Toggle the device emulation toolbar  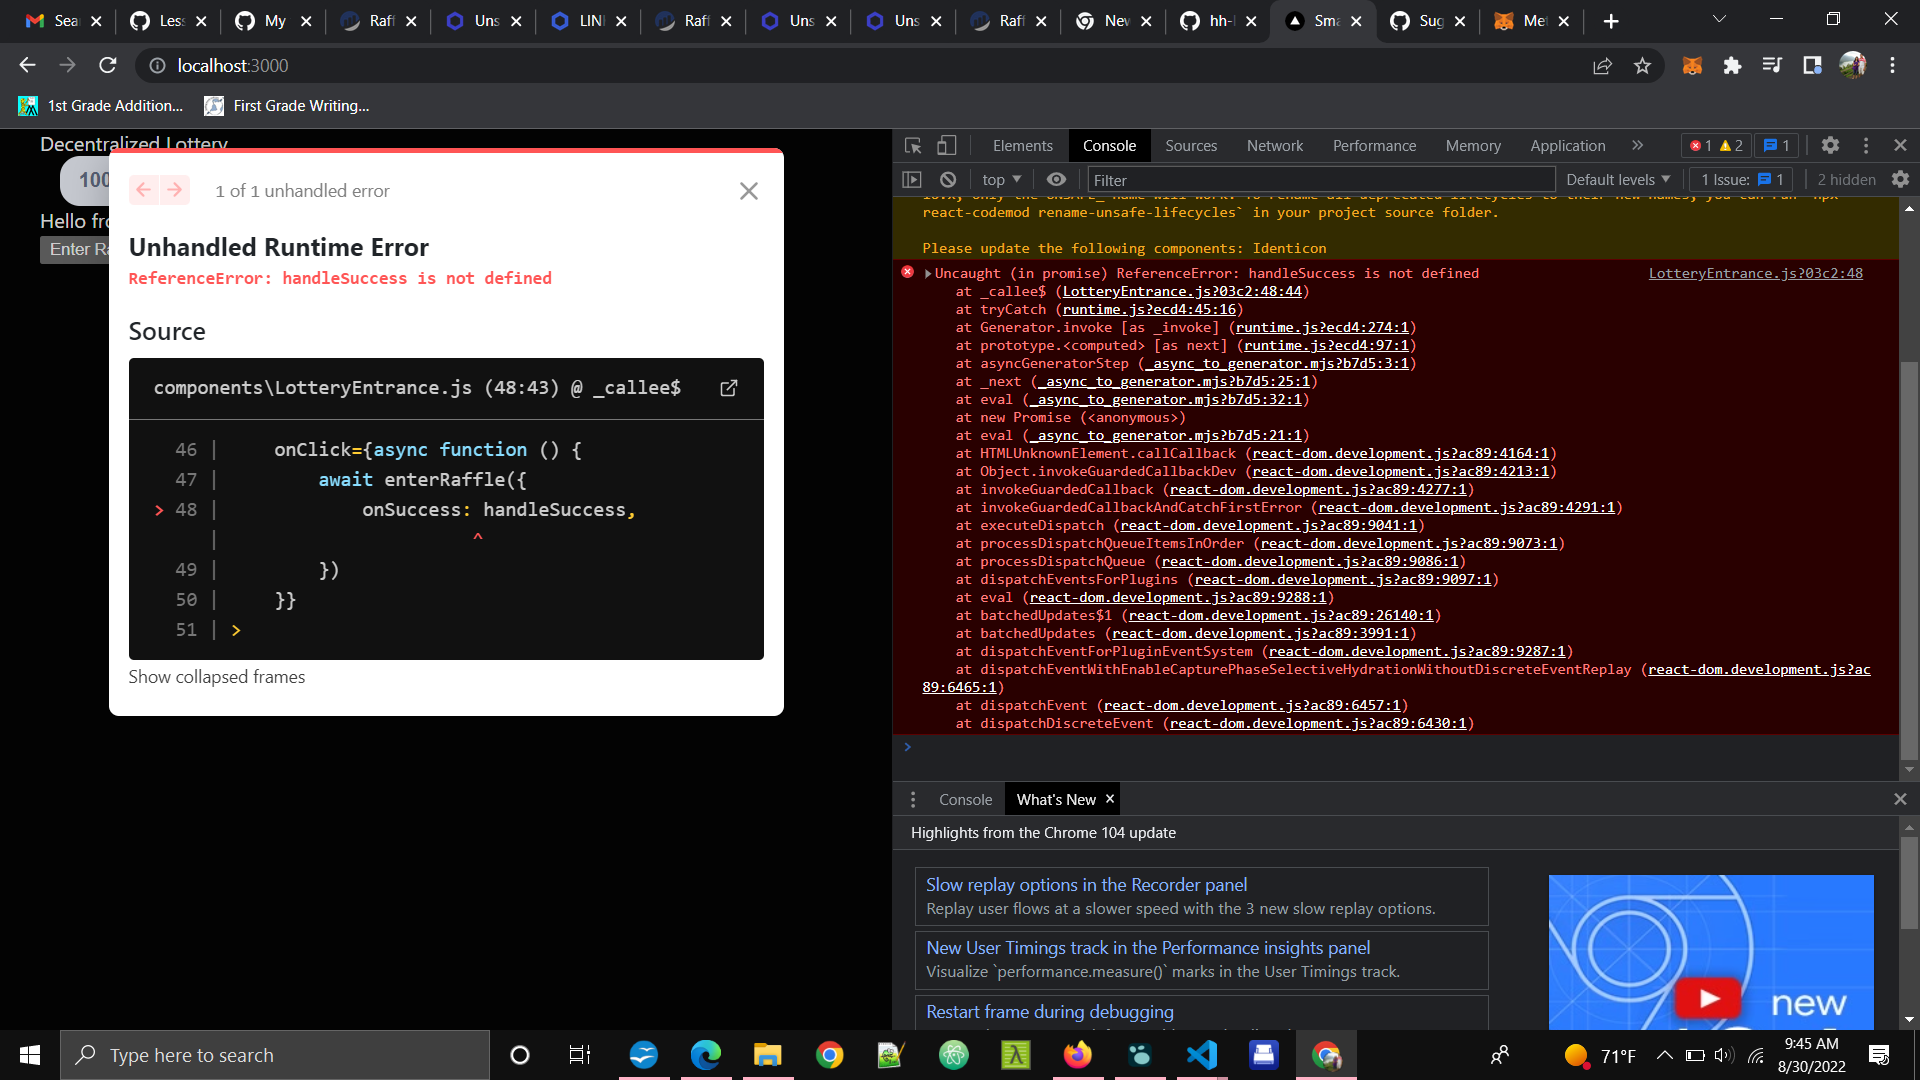tap(948, 145)
